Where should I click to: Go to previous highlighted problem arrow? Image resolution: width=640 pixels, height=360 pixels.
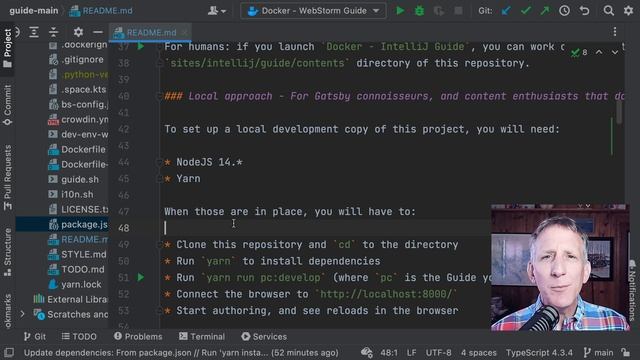[599, 52]
